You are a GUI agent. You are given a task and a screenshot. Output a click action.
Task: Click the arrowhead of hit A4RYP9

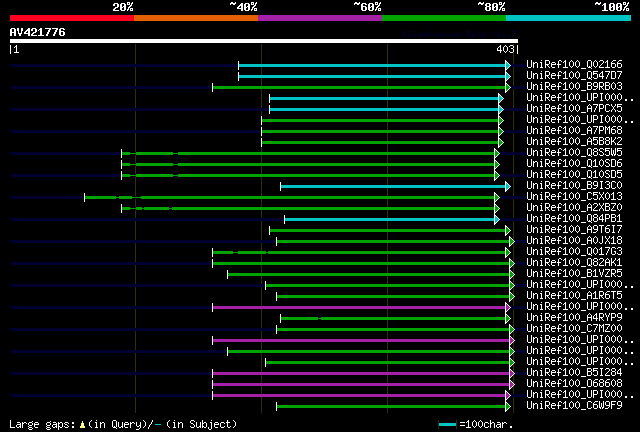click(x=508, y=318)
